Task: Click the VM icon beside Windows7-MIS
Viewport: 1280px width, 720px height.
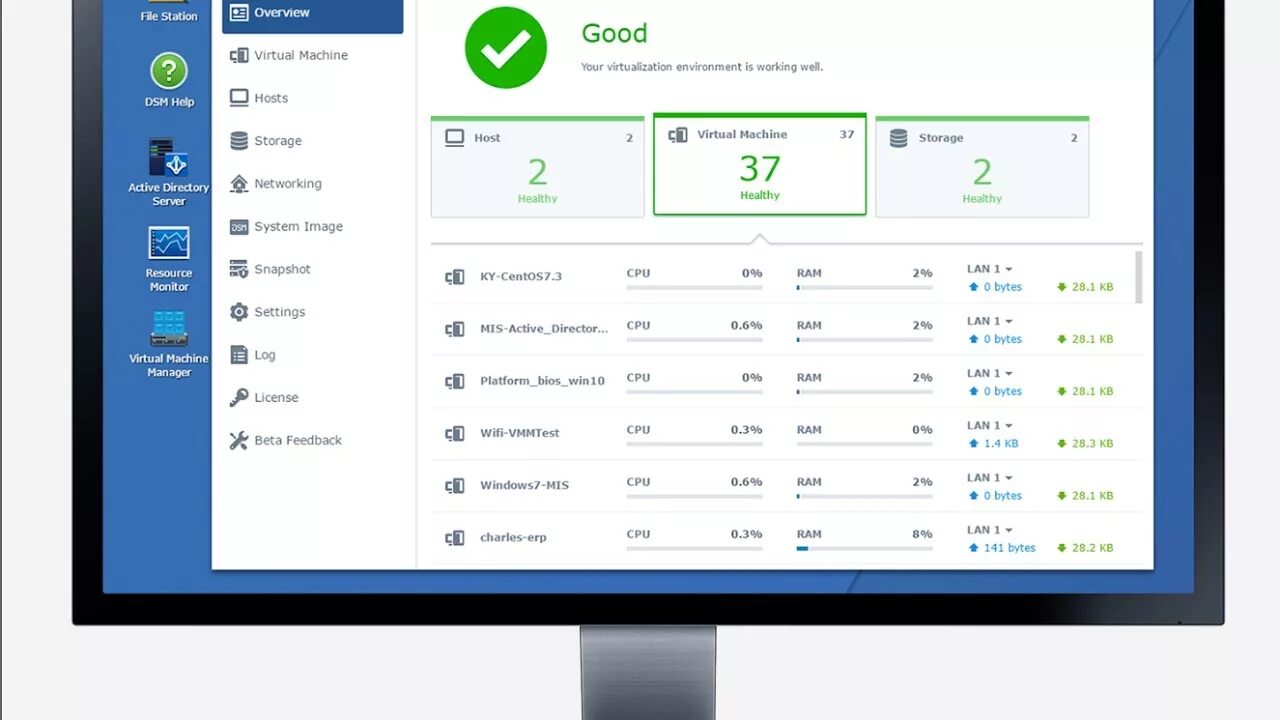Action: [x=455, y=485]
